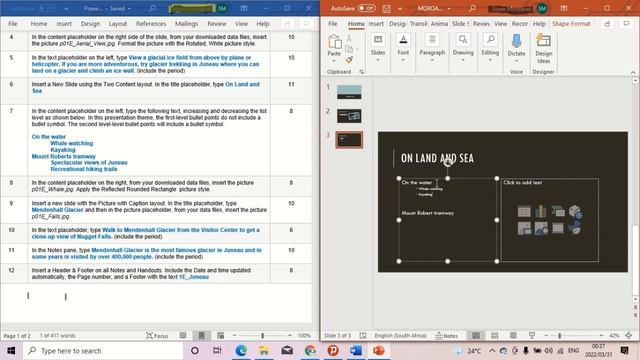Toggle the Notes pane in PowerPoint status bar
The width and height of the screenshot is (640, 360).
coord(447,336)
